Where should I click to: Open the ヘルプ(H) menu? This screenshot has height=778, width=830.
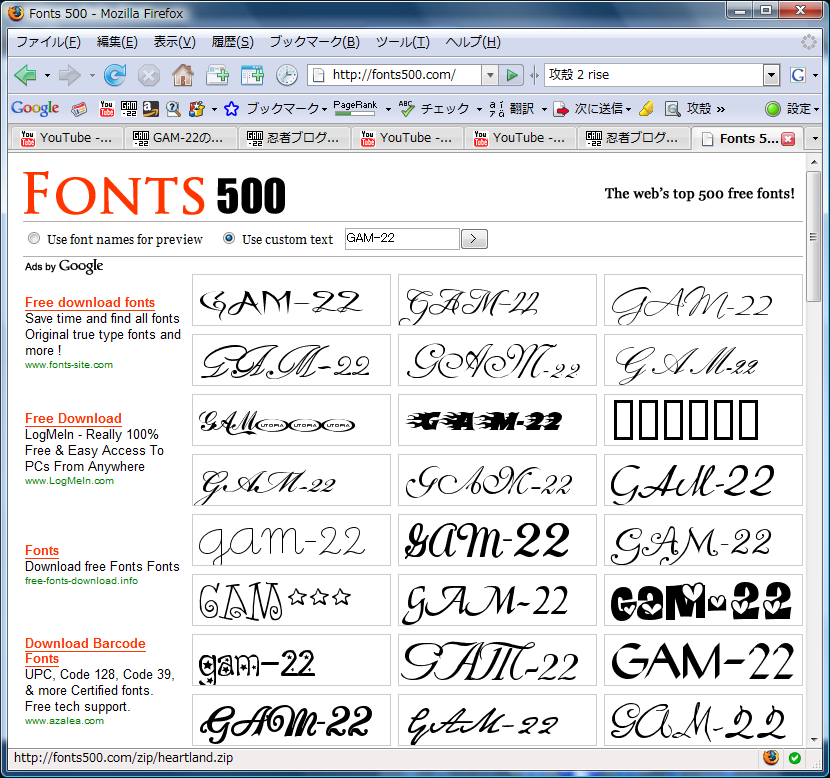pos(473,42)
